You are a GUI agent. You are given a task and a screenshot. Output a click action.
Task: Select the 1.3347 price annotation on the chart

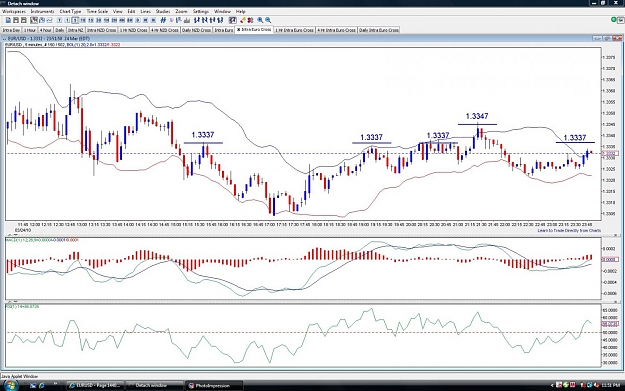477,116
